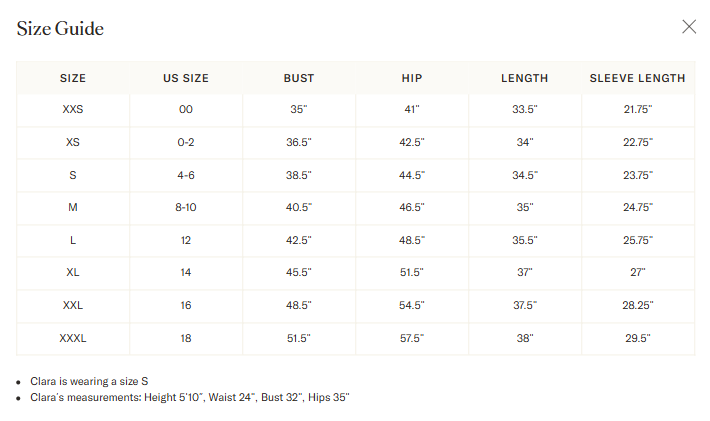
Task: Click the SLEEVE LENGTH column header
Action: [637, 78]
